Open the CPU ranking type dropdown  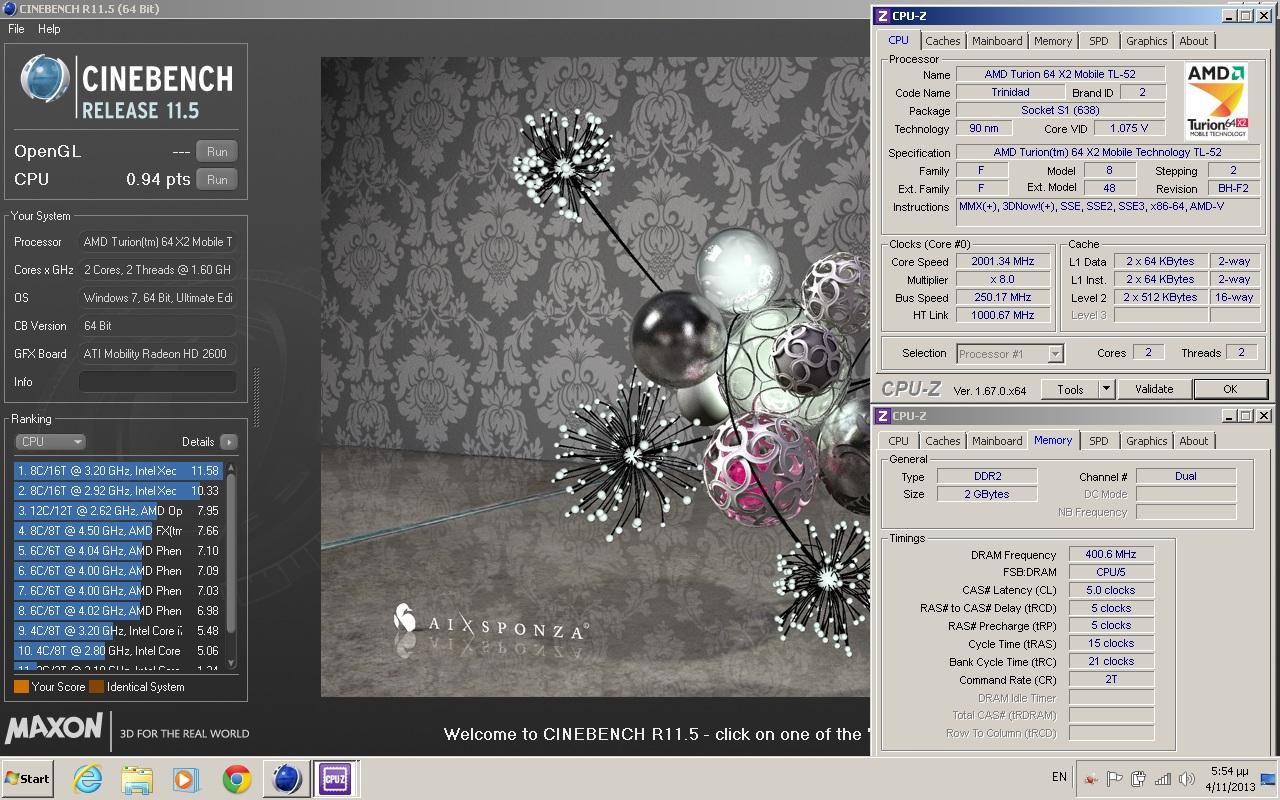pyautogui.click(x=50, y=442)
